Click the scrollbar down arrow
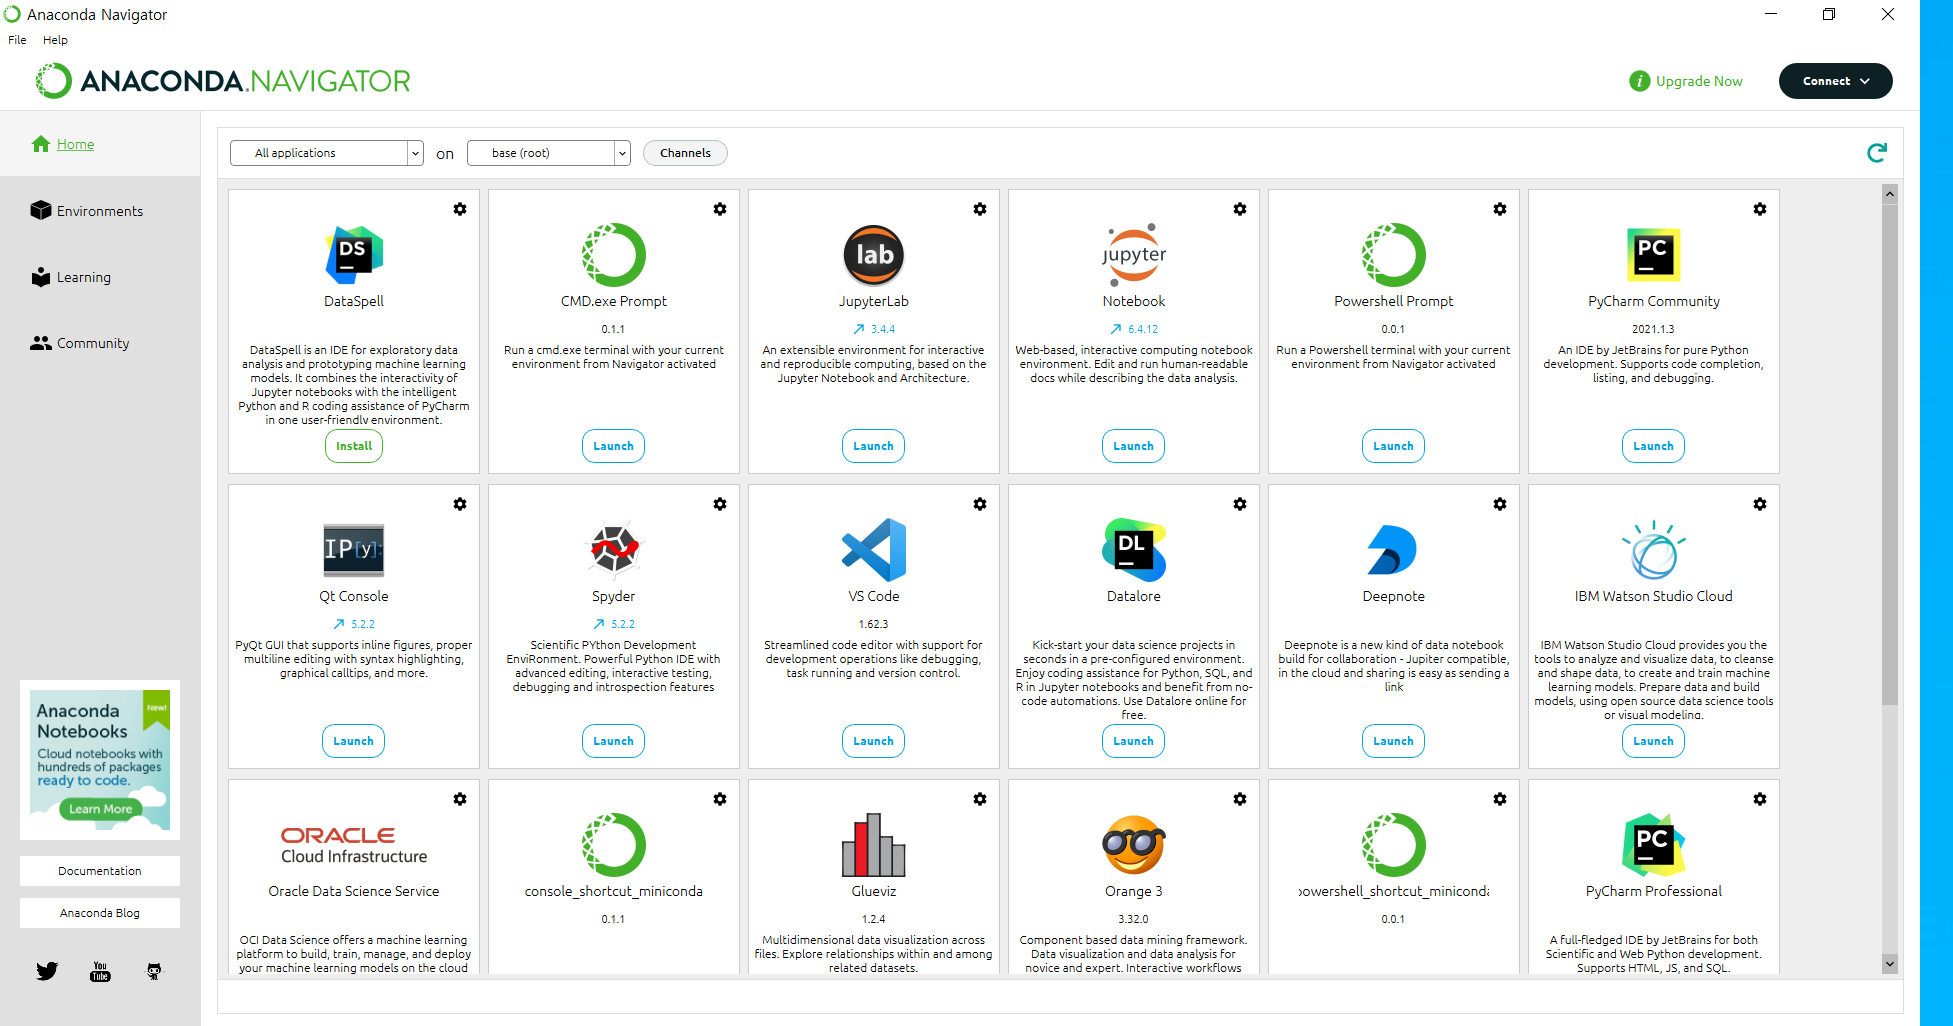Viewport: 1953px width, 1026px height. (x=1889, y=964)
